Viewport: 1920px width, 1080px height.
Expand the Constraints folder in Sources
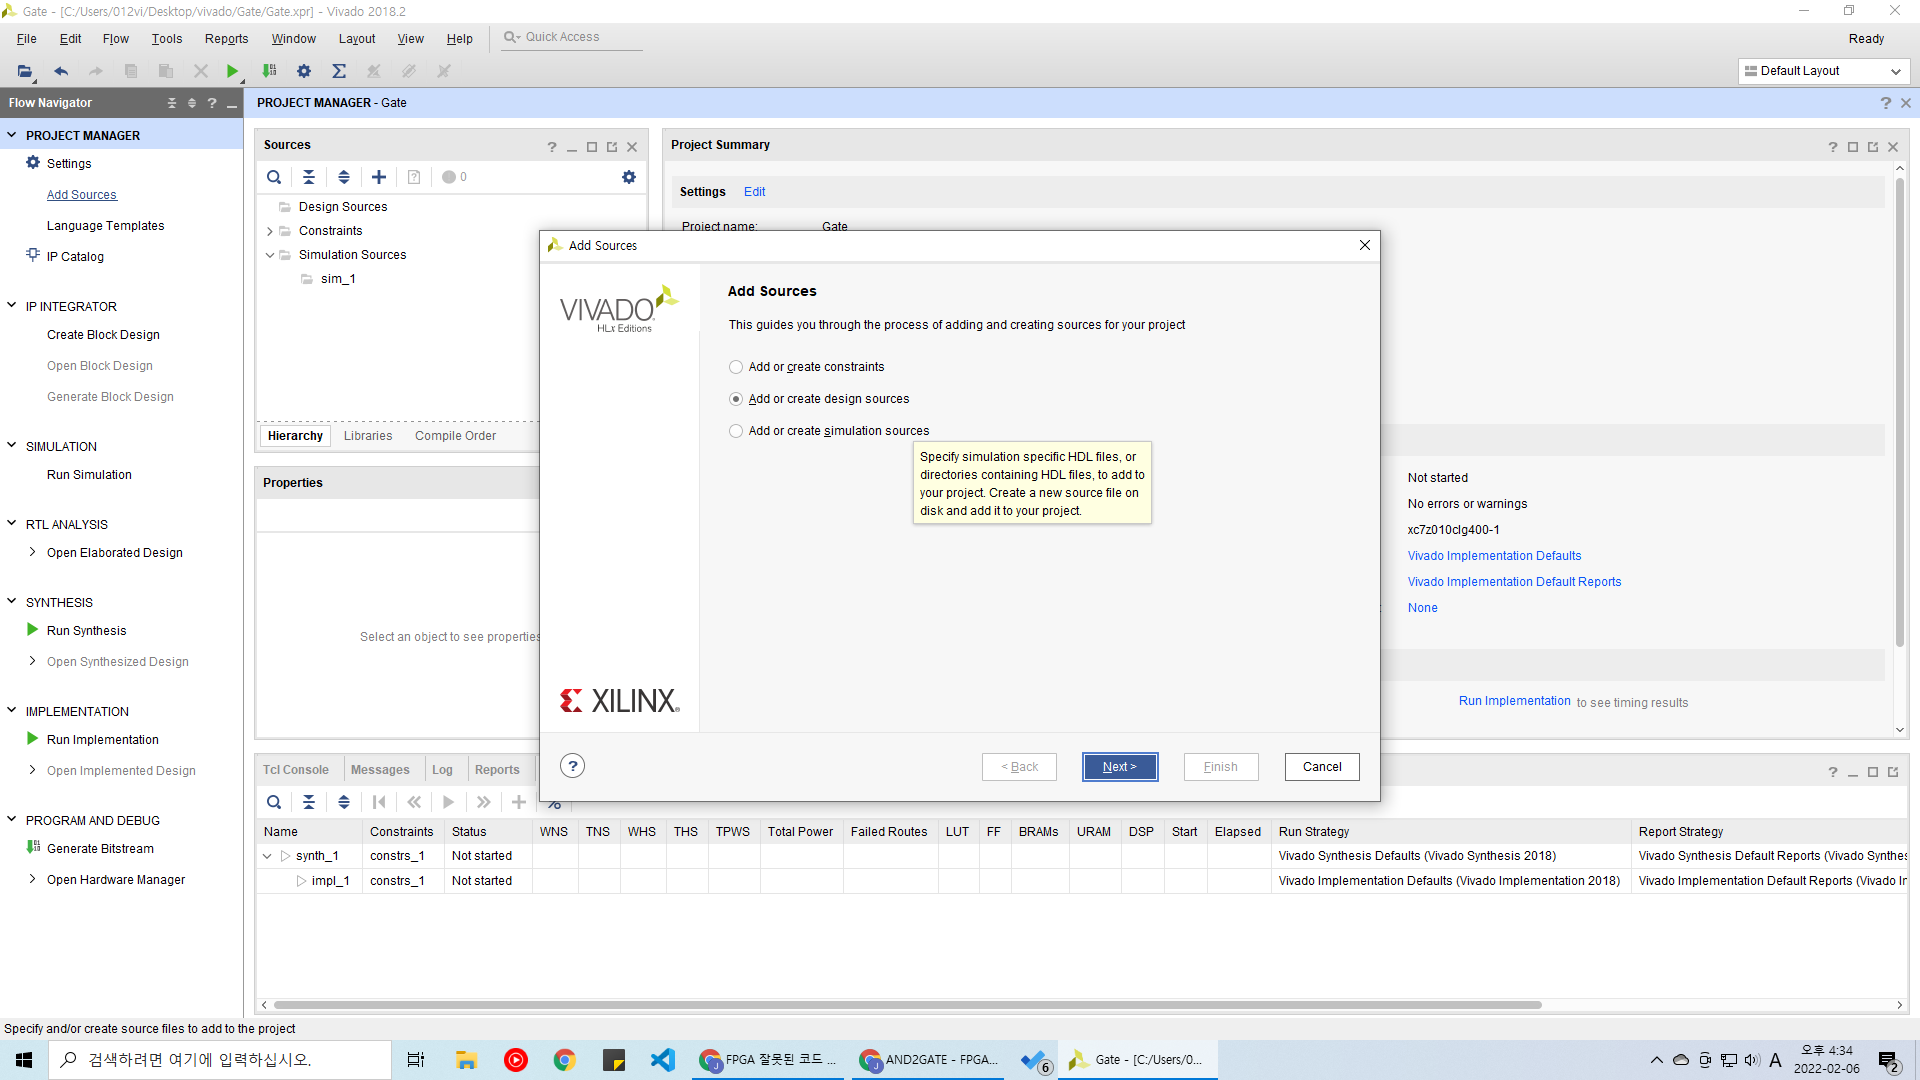(270, 231)
